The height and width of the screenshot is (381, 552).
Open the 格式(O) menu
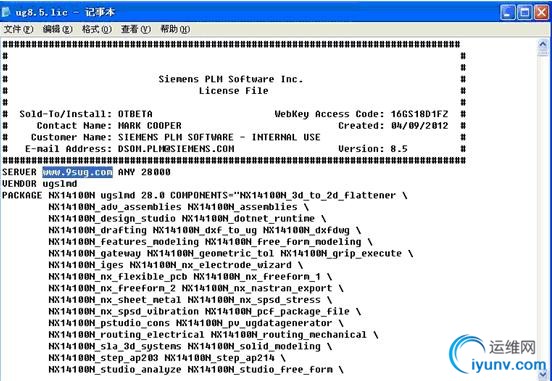(97, 29)
